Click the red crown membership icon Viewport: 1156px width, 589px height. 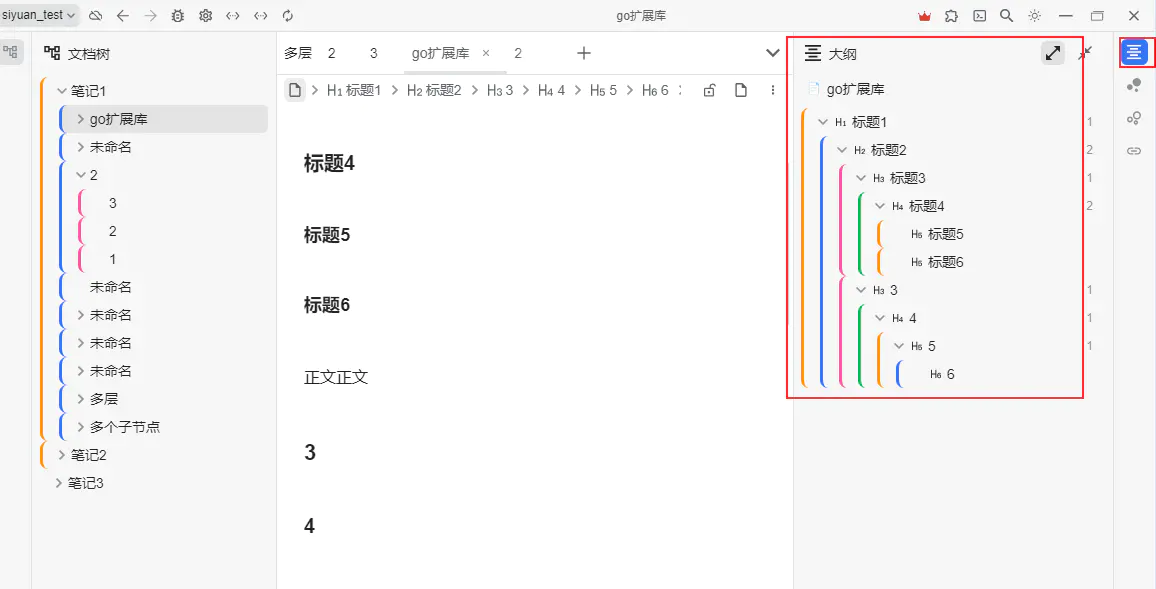point(924,15)
